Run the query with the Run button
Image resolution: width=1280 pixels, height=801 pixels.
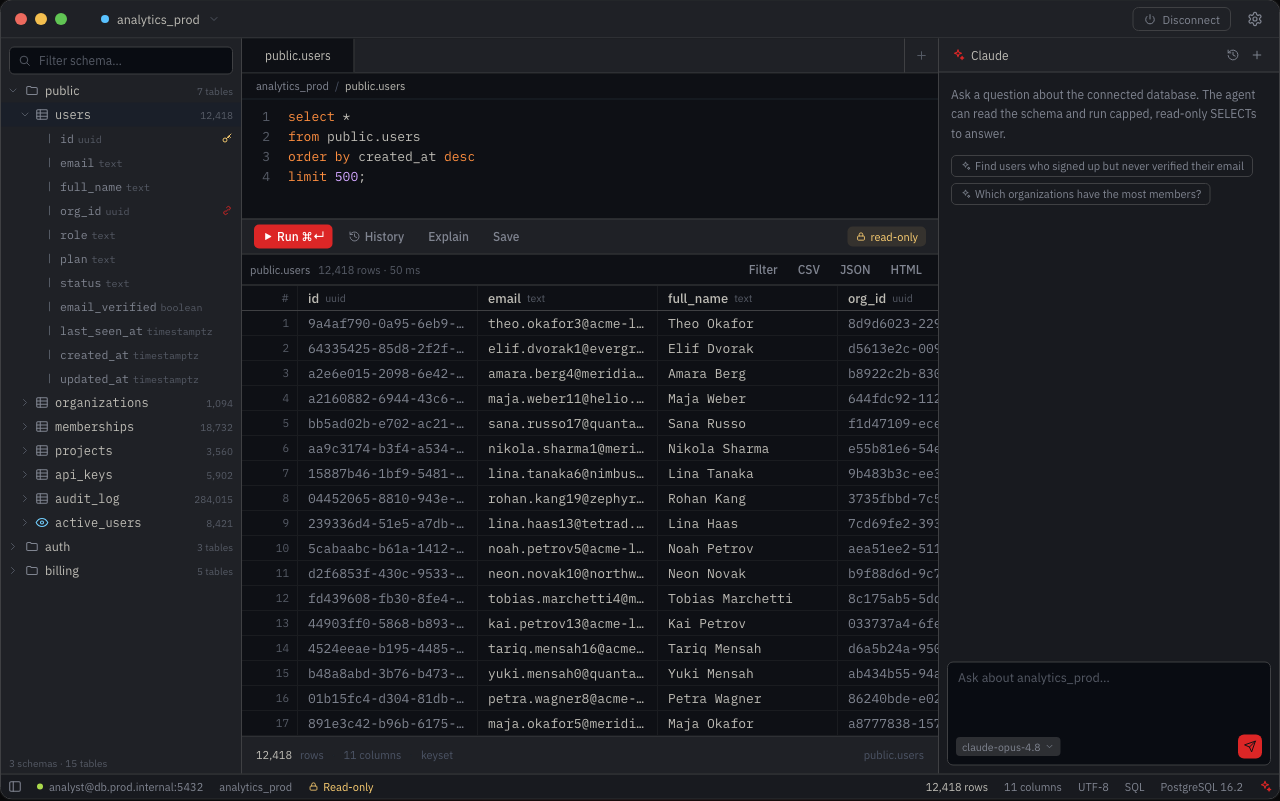(x=293, y=236)
